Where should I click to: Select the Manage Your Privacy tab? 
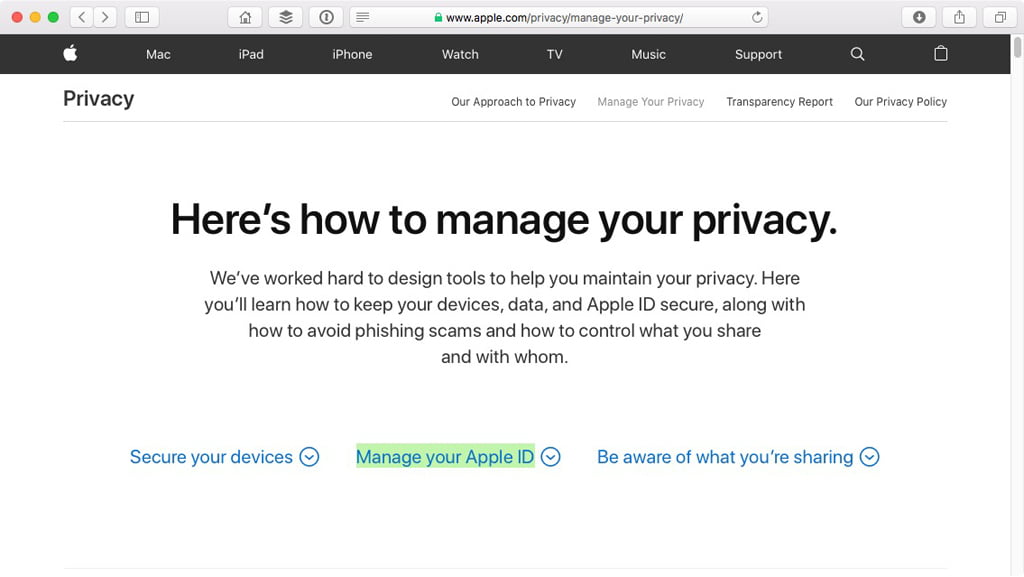pos(650,102)
